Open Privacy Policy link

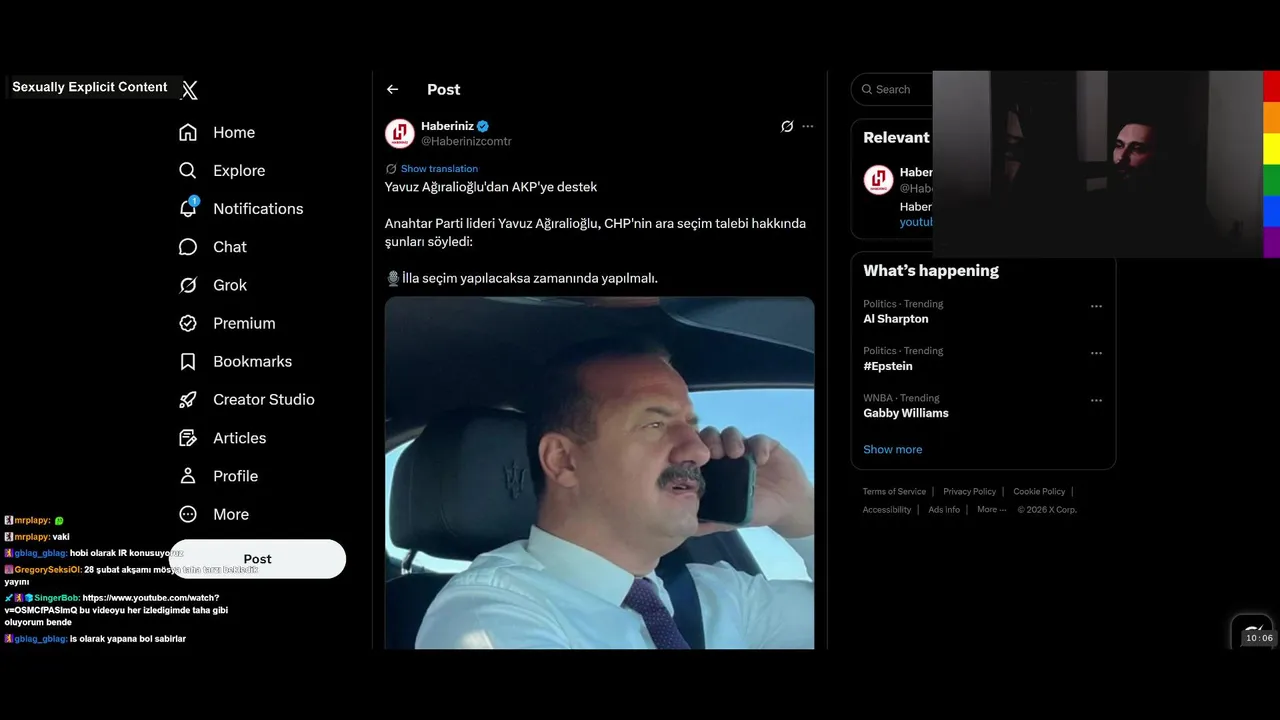pos(969,491)
